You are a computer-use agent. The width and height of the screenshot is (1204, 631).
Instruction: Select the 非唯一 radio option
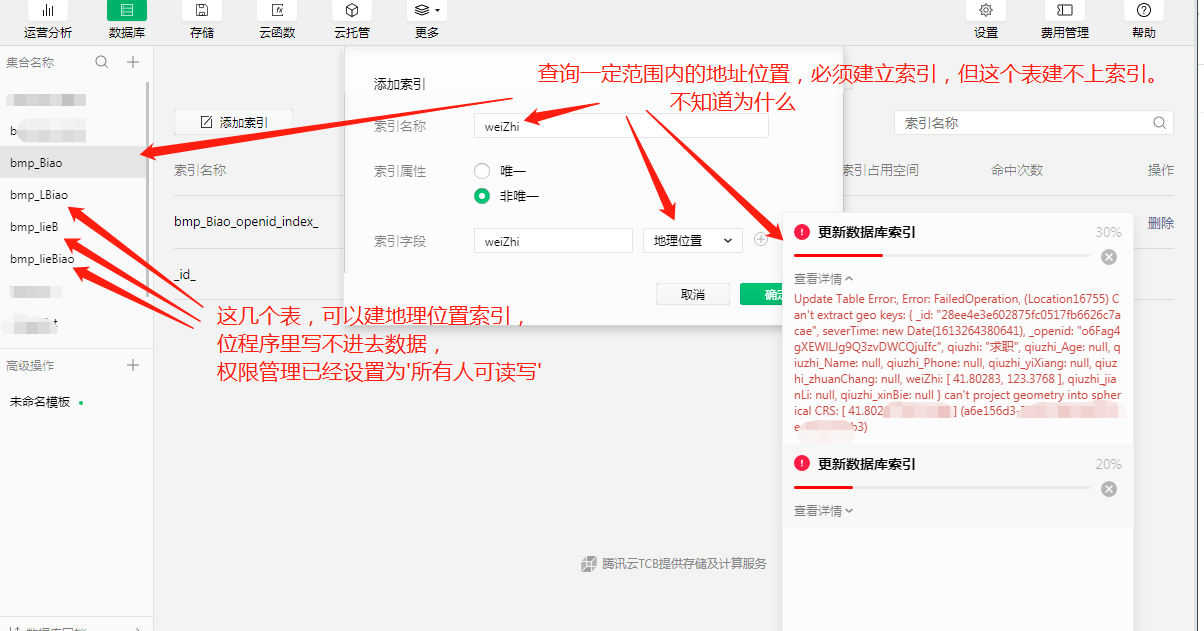[x=482, y=196]
